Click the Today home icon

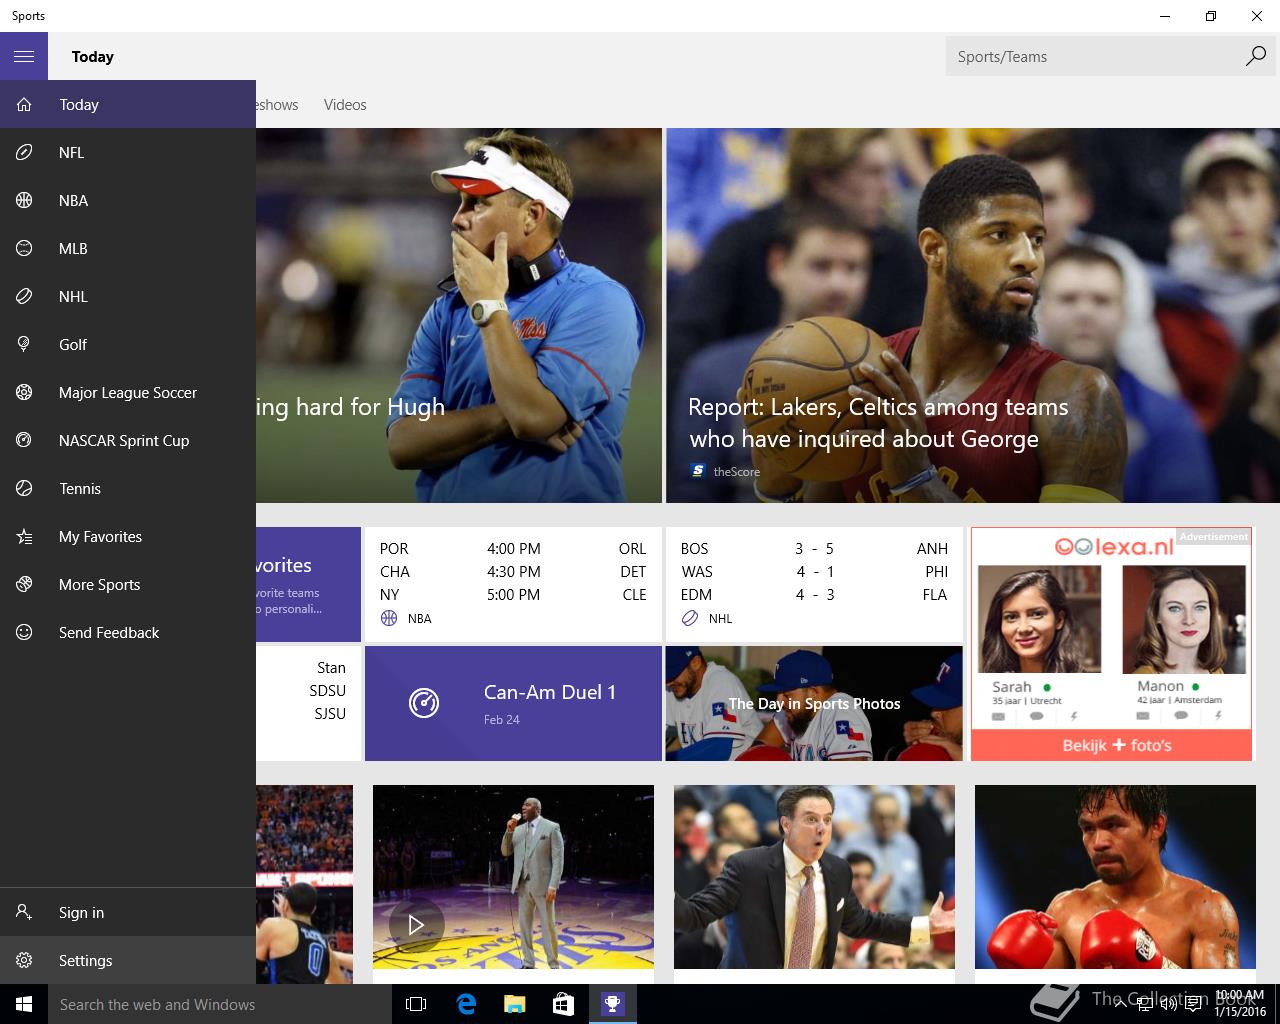click(24, 105)
